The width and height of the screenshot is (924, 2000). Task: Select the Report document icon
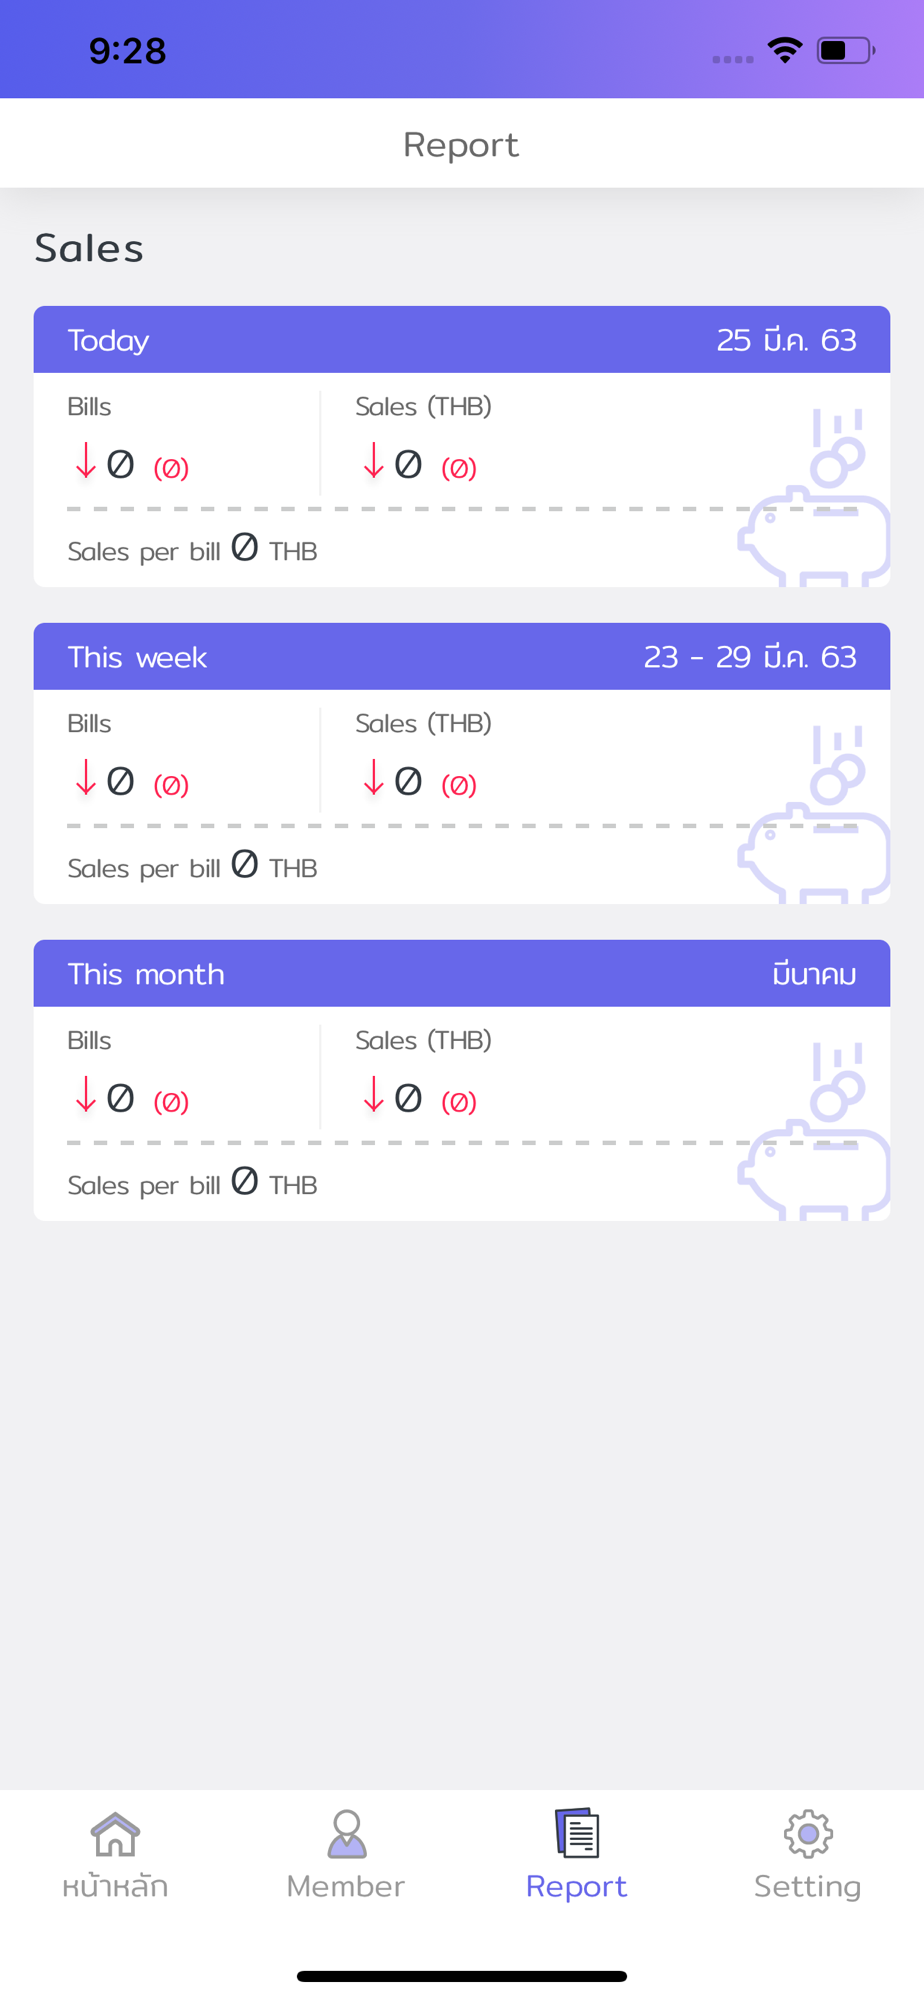[x=577, y=1833]
